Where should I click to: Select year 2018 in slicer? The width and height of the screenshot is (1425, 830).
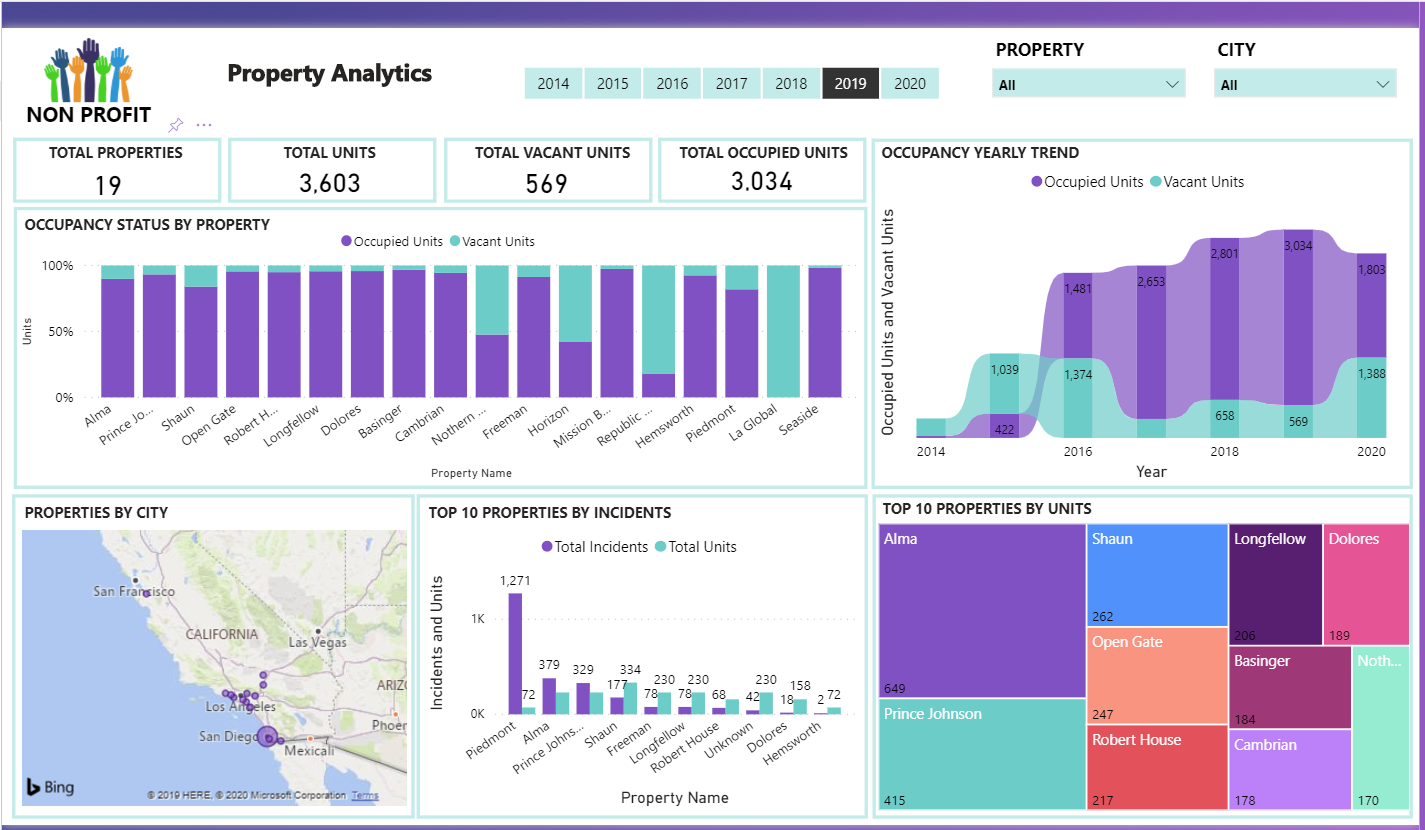point(791,83)
